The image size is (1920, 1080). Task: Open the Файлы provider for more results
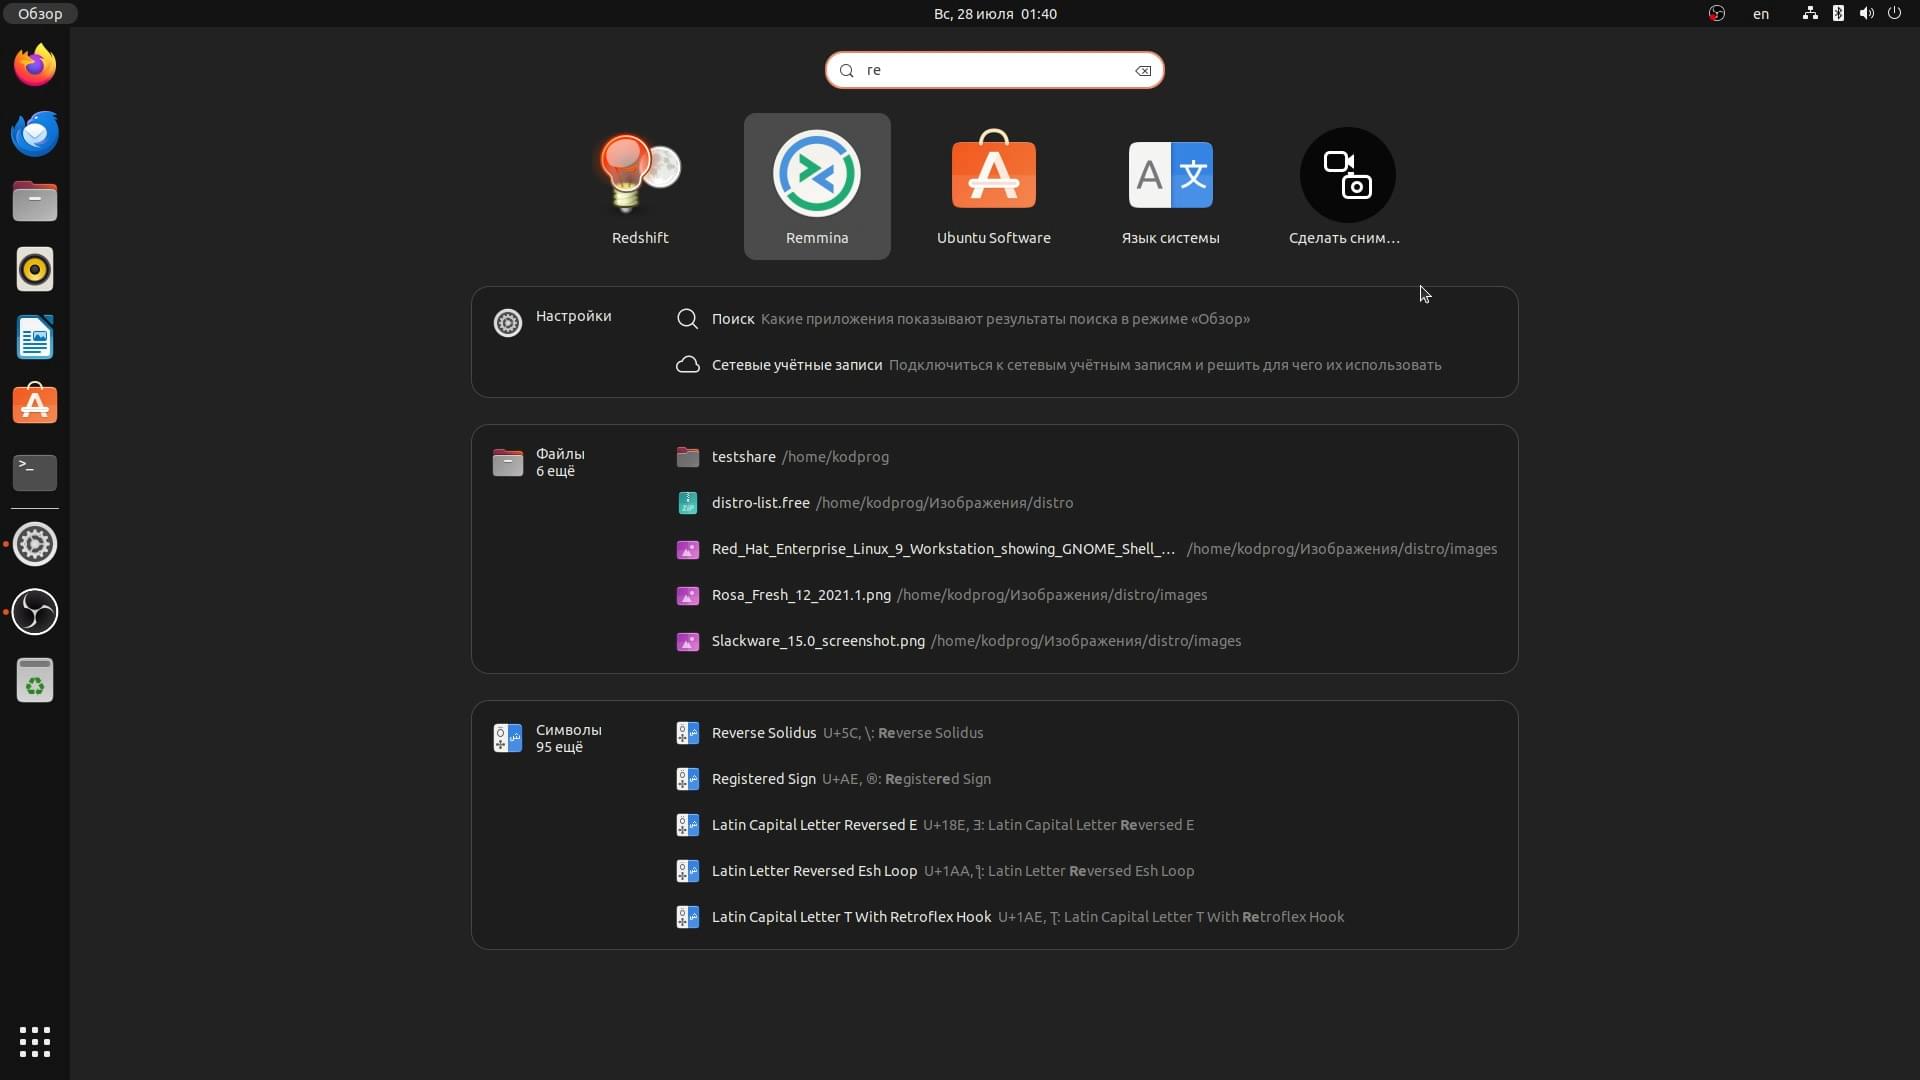point(540,462)
